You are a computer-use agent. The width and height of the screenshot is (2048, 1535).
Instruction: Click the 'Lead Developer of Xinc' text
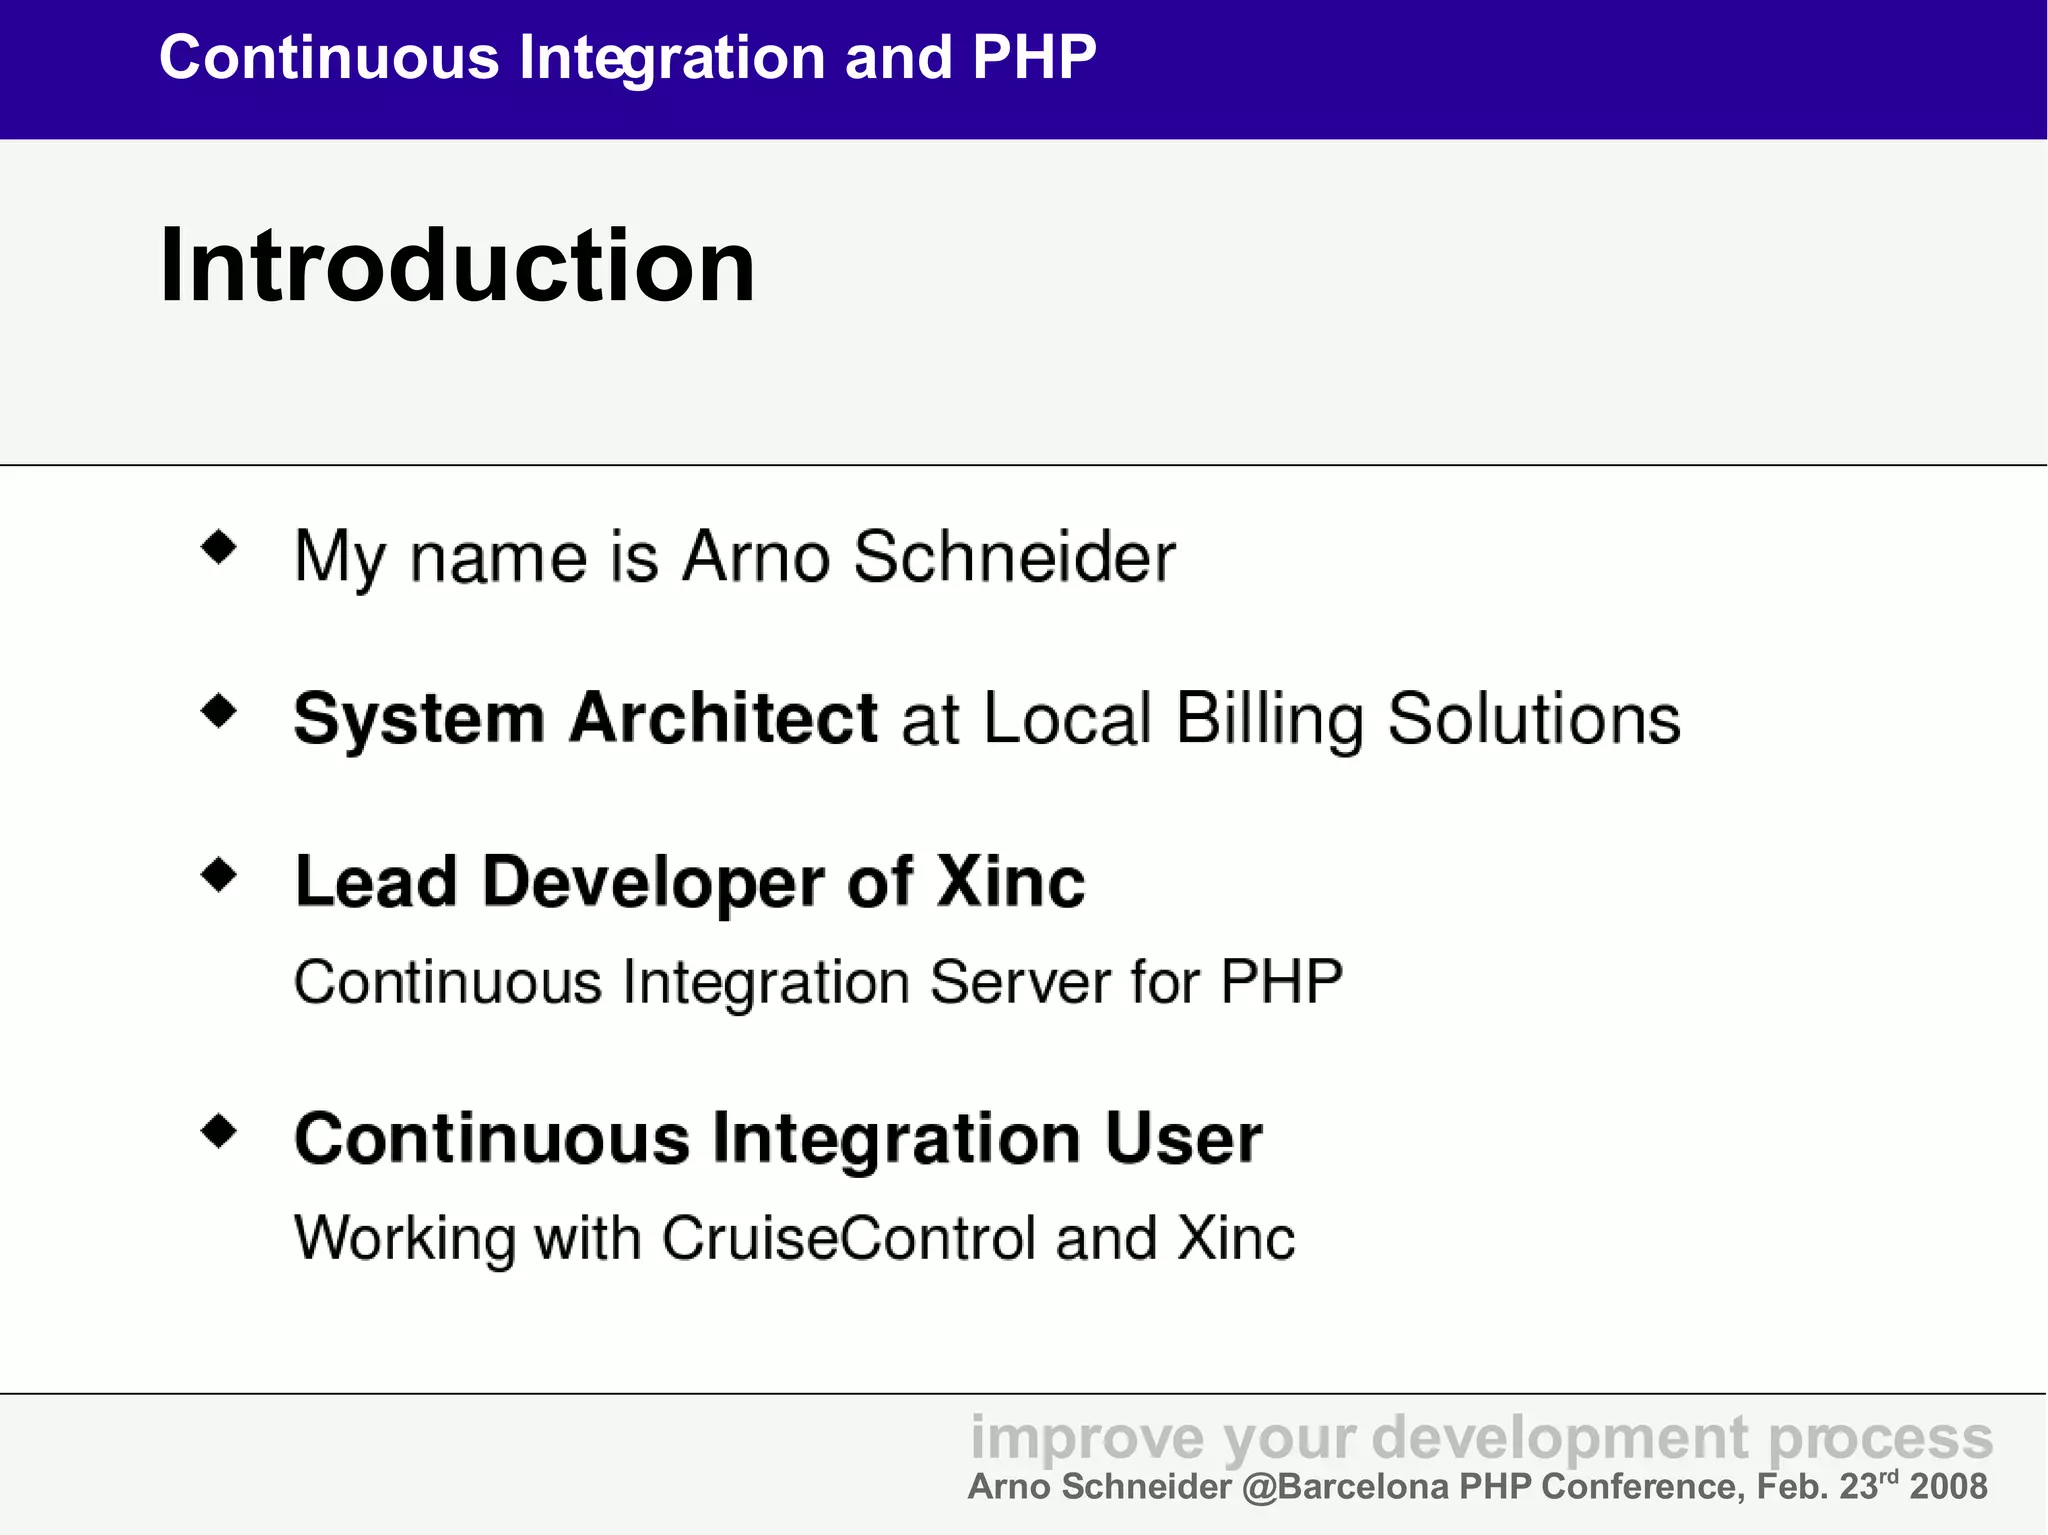[689, 883]
